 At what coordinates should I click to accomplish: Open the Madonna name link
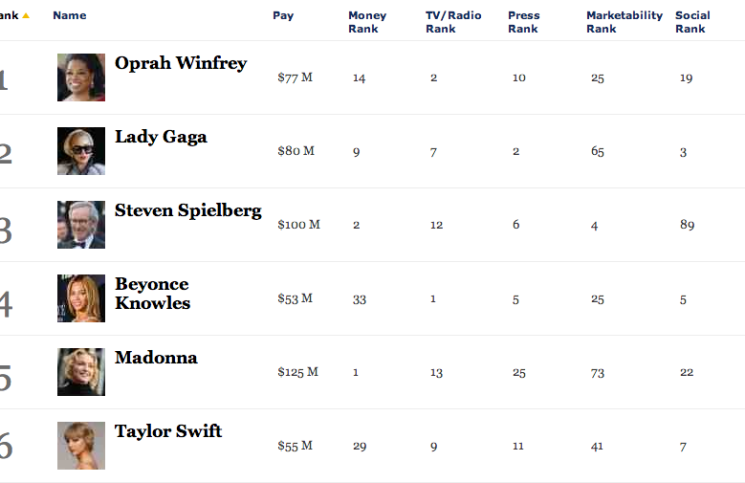tap(156, 357)
